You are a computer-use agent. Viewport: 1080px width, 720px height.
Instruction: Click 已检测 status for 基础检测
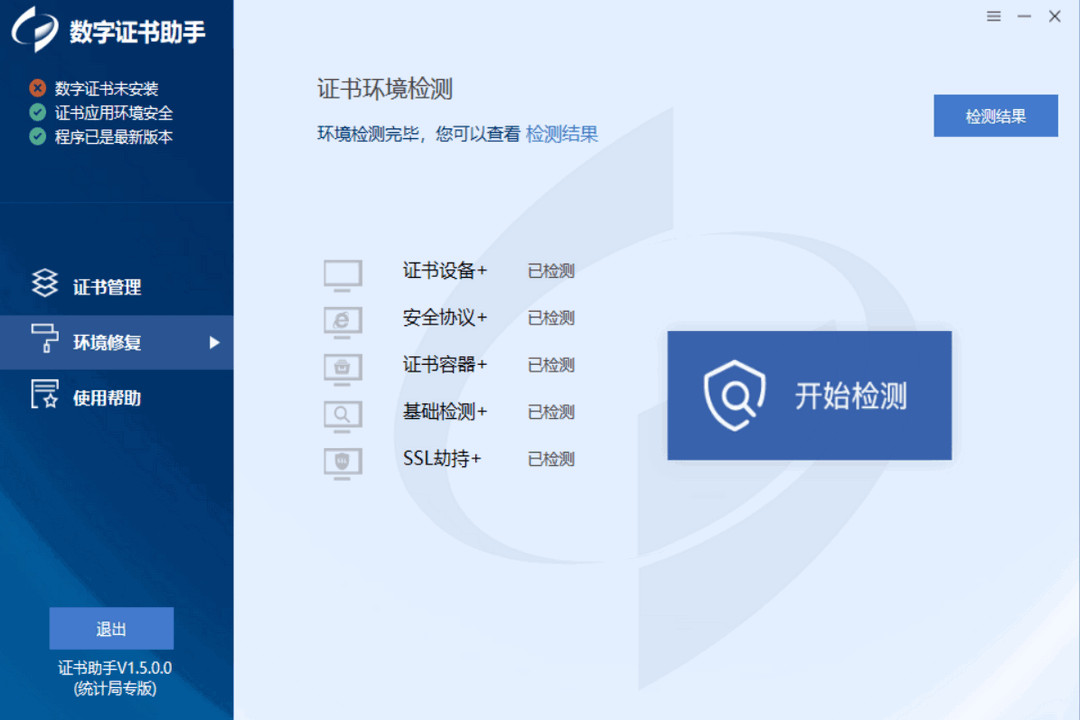click(551, 412)
